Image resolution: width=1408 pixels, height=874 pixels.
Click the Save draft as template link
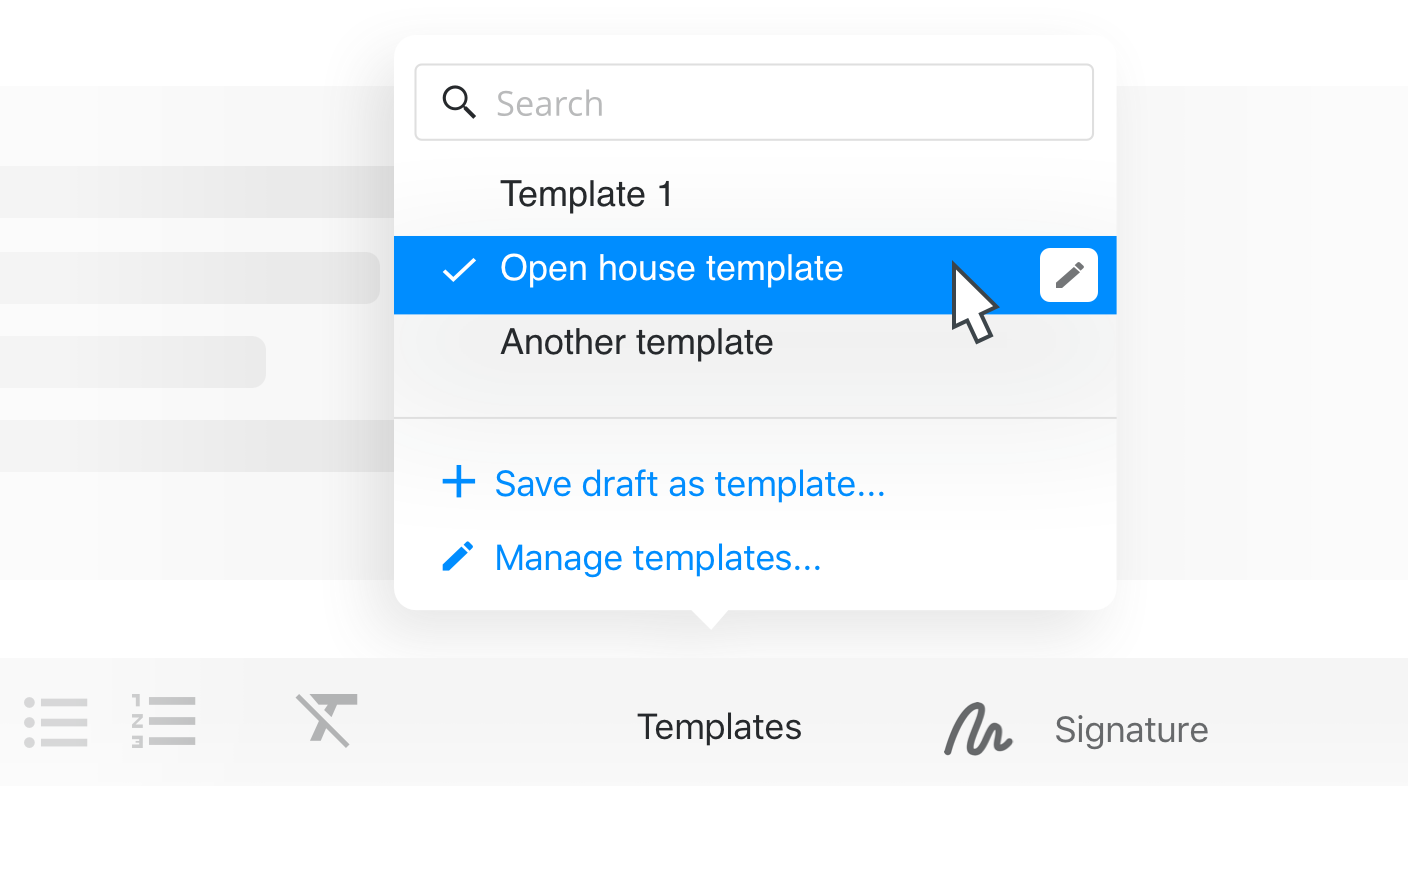[689, 484]
